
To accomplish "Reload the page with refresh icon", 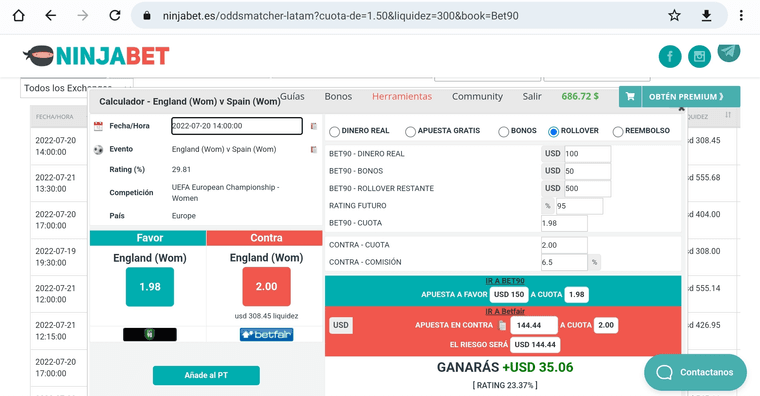I will pyautogui.click(x=115, y=16).
